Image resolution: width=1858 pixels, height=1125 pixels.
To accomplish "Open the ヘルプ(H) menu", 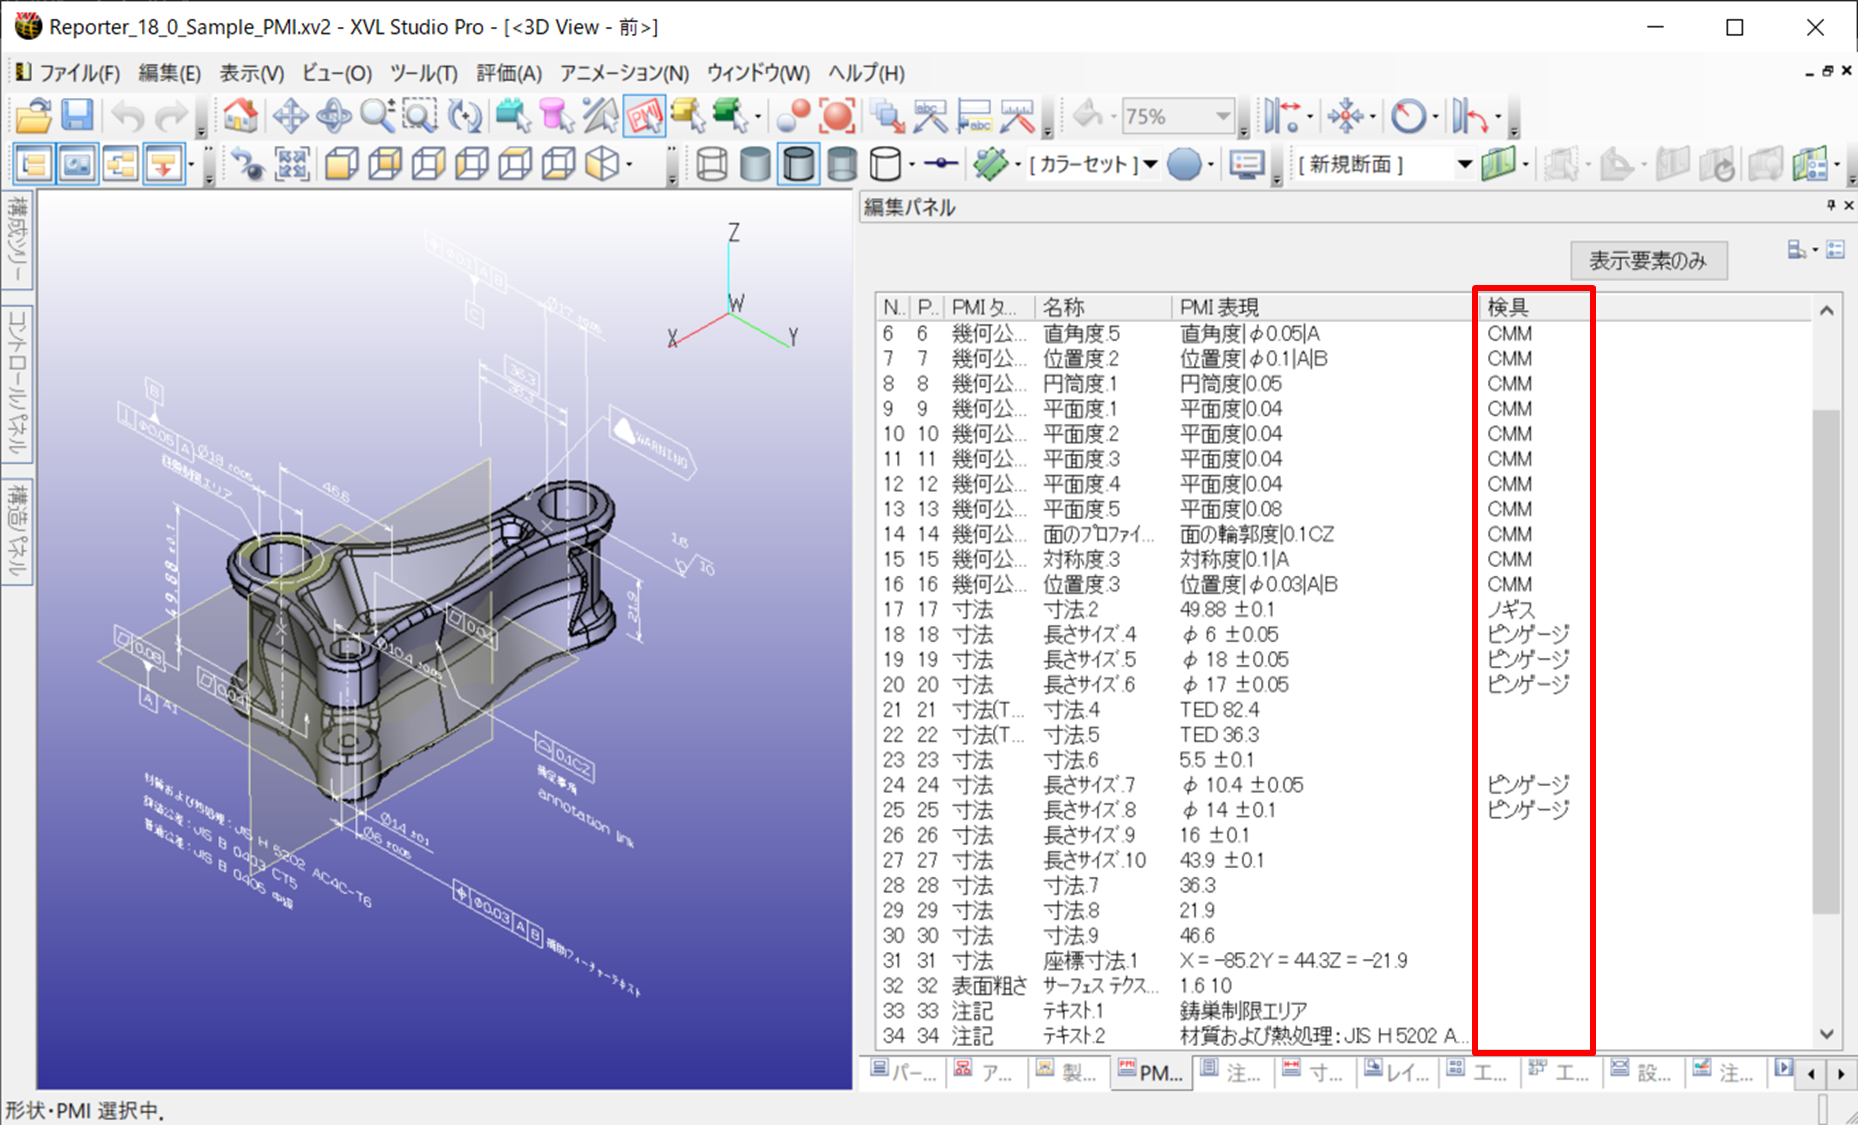I will click(x=866, y=73).
